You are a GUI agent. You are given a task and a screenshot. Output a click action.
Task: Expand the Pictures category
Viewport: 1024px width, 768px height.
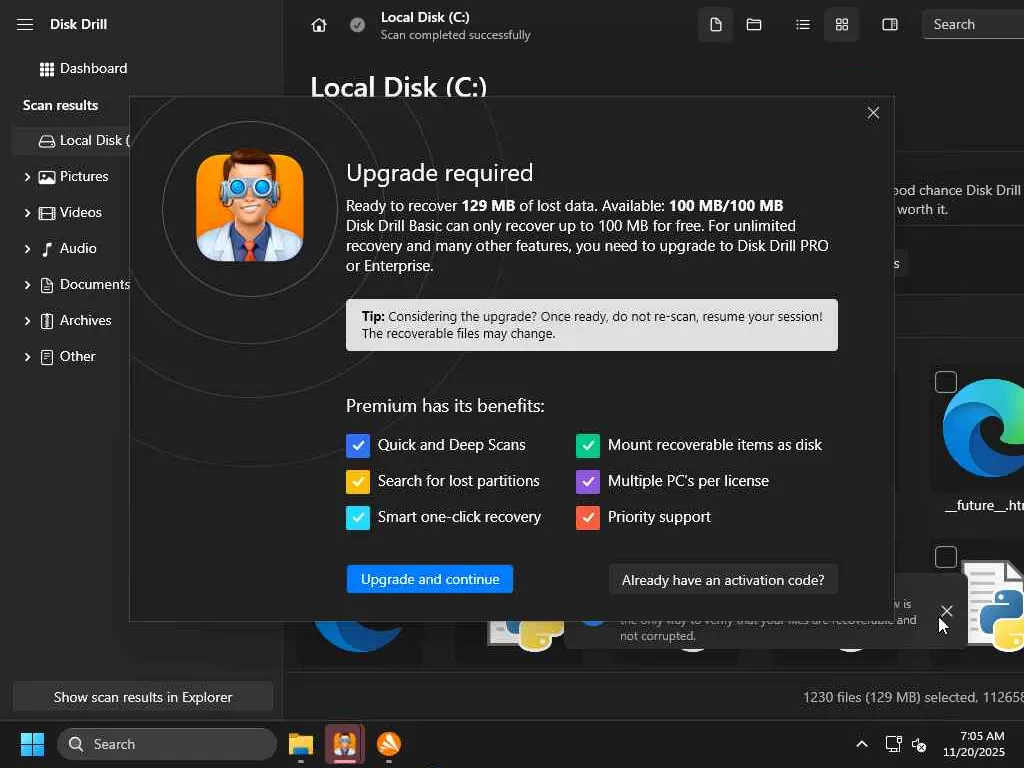[x=27, y=177]
